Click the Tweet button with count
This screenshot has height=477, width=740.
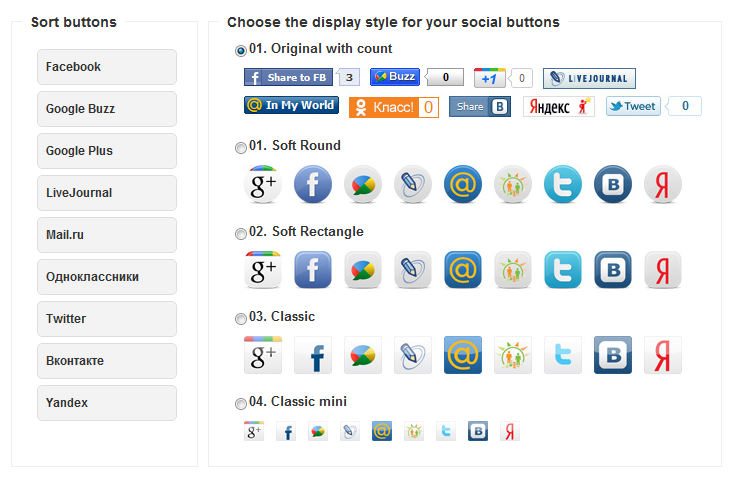(633, 106)
